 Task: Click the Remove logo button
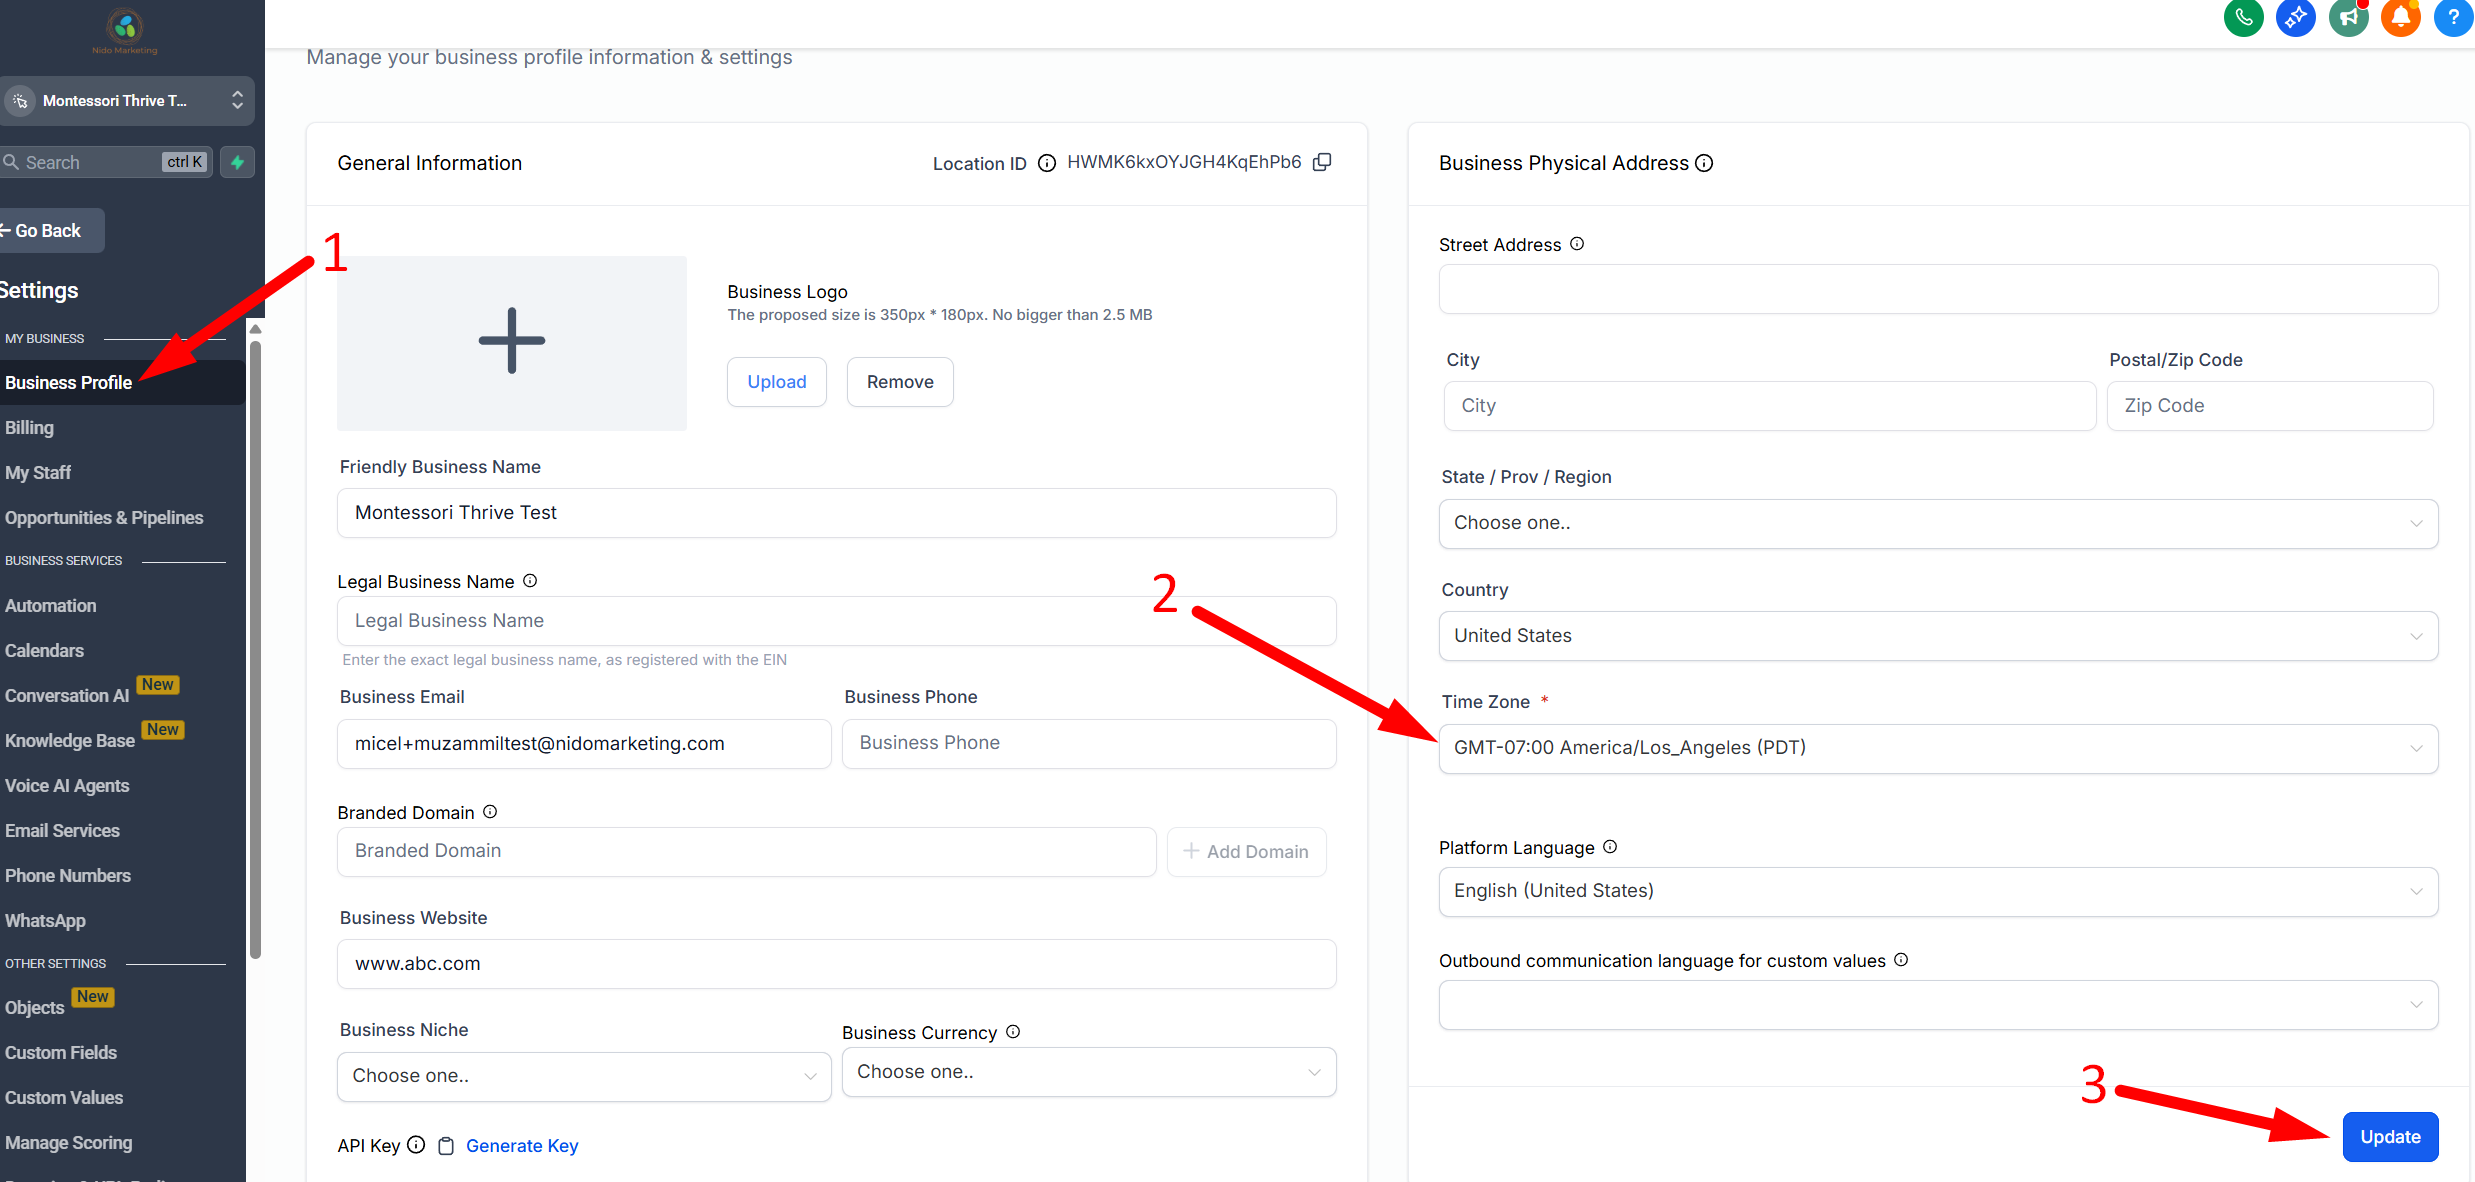point(900,382)
